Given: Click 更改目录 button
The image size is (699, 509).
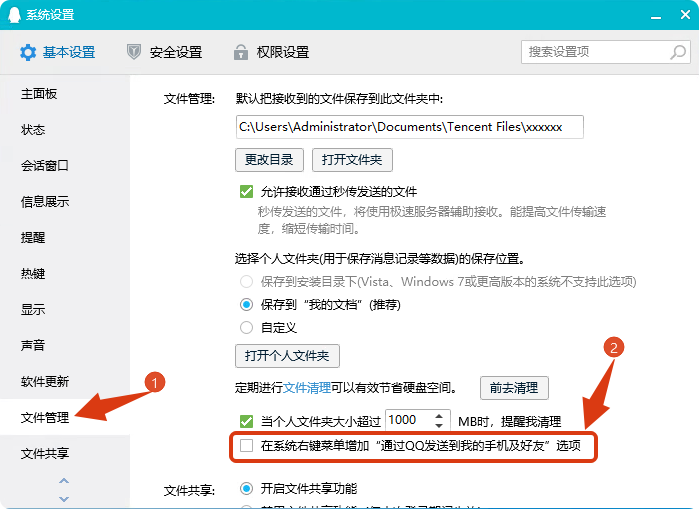Looking at the screenshot, I should (269, 160).
